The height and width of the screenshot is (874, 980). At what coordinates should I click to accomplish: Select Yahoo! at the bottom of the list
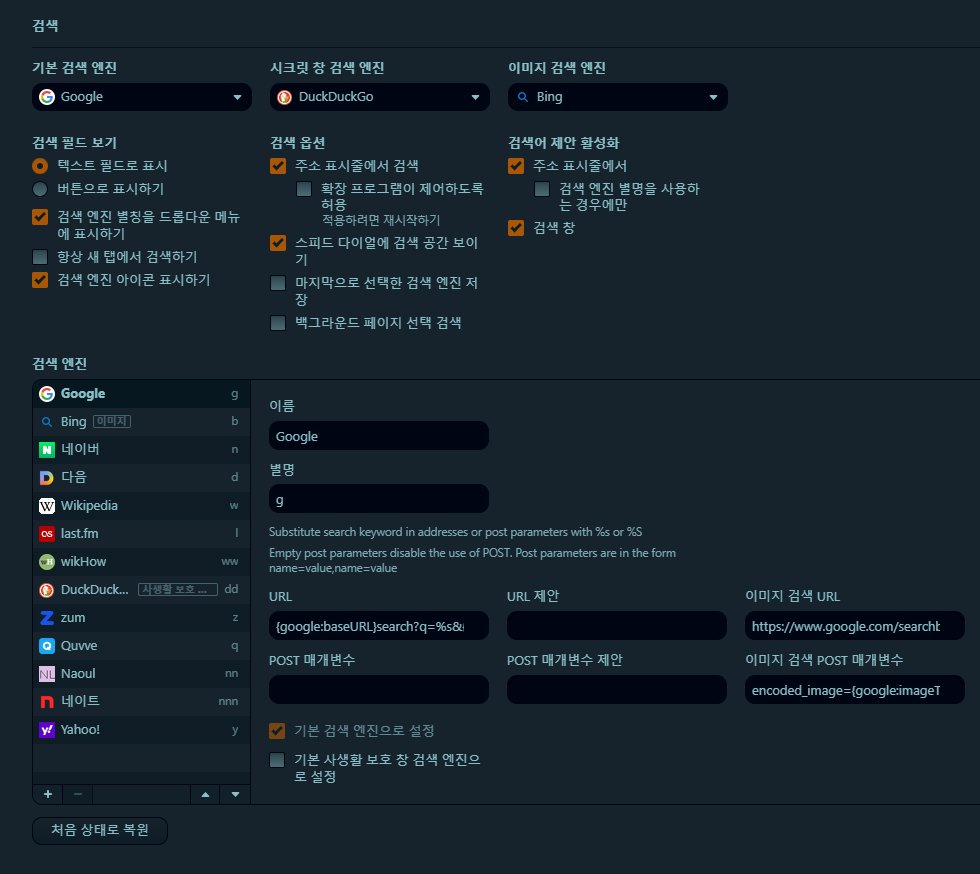point(100,729)
